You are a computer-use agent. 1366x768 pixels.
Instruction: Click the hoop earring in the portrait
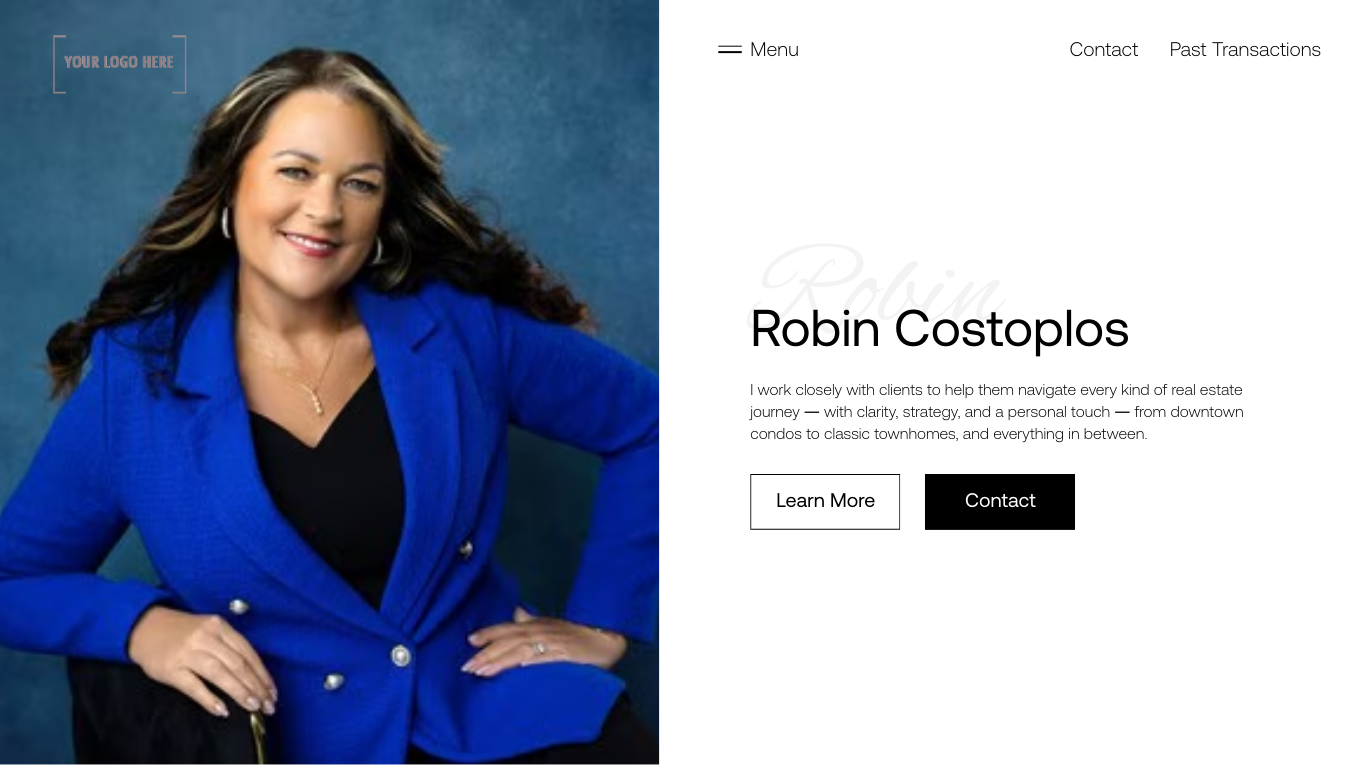coord(225,222)
